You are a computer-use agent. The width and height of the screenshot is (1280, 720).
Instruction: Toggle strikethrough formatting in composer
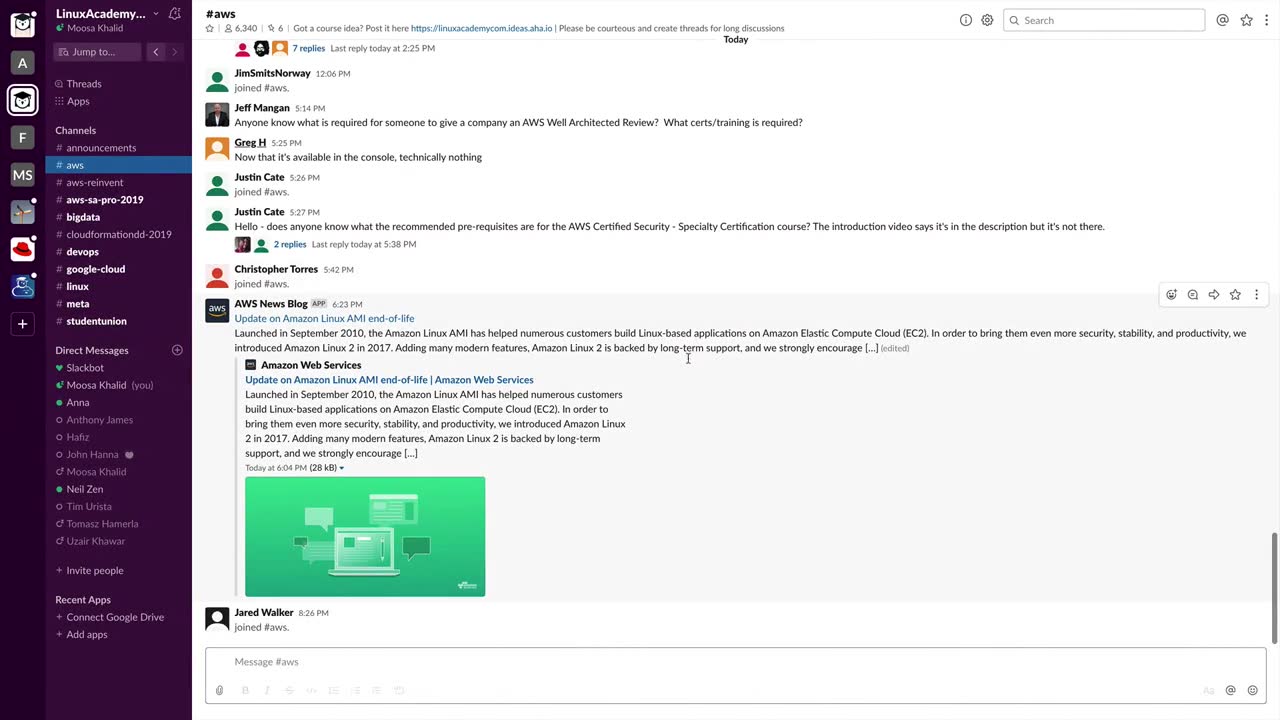point(289,690)
